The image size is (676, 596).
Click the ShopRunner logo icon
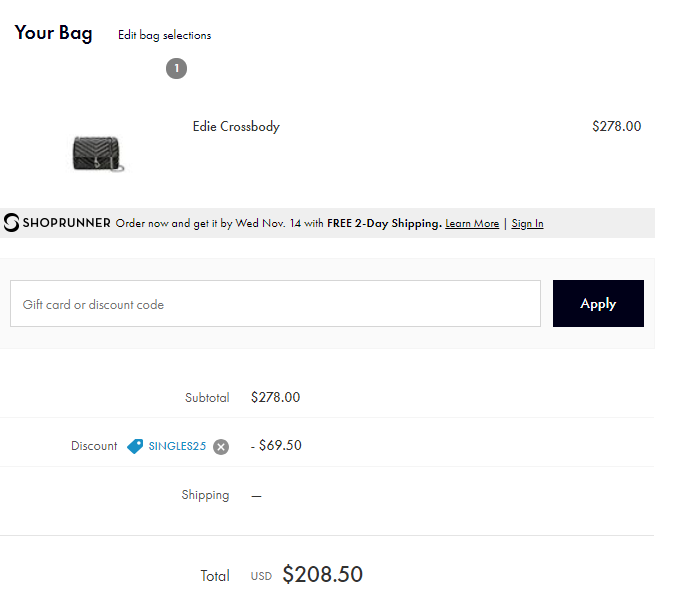coord(11,223)
